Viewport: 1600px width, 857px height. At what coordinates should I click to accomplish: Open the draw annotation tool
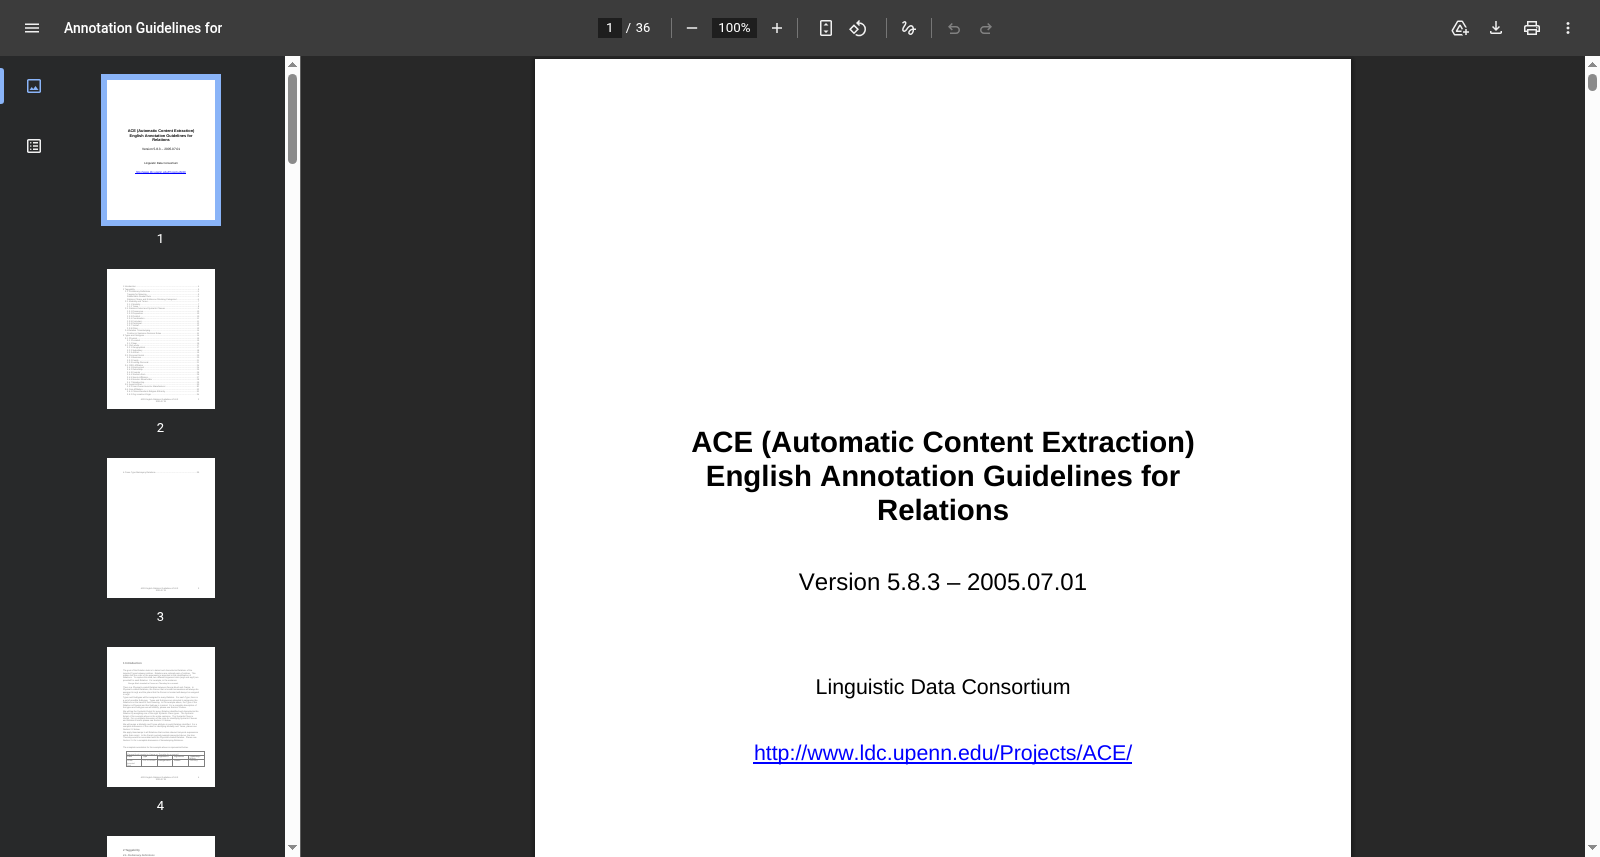[x=908, y=28]
